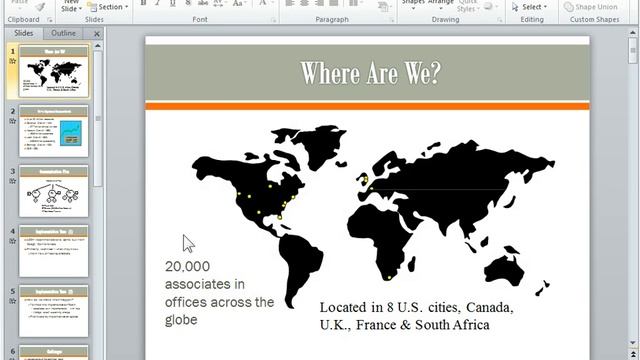The image size is (640, 360).
Task: Align text right in Paragraph group
Action: coord(319,3)
